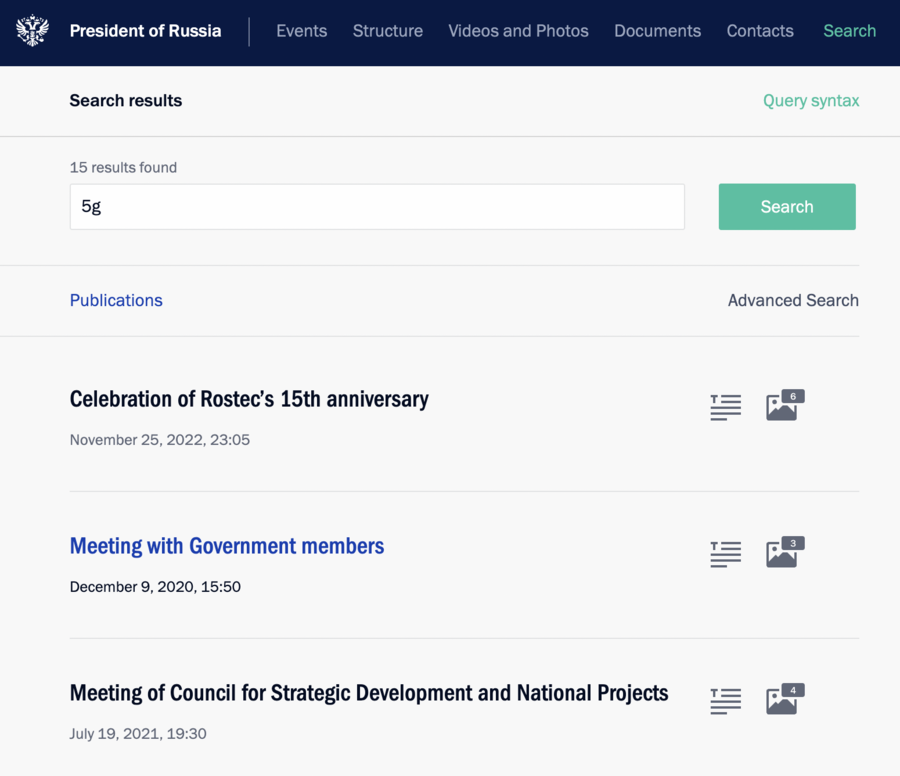The height and width of the screenshot is (776, 900).
Task: Open text icon for Council for Strategic Development
Action: (726, 701)
